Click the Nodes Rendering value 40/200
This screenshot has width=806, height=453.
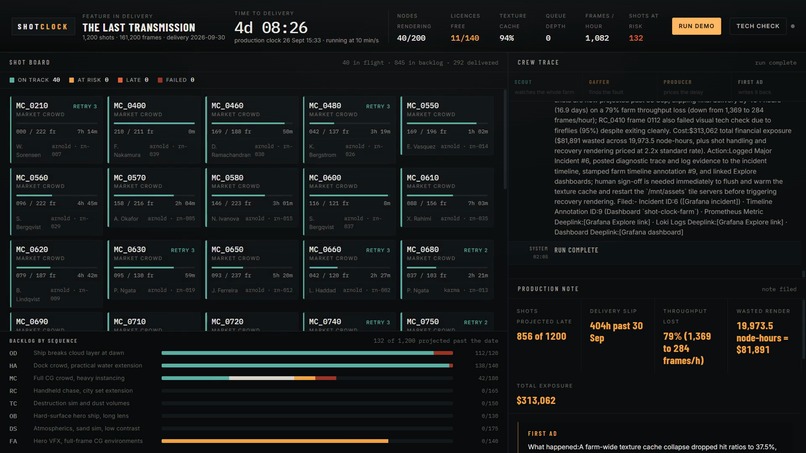pos(411,38)
